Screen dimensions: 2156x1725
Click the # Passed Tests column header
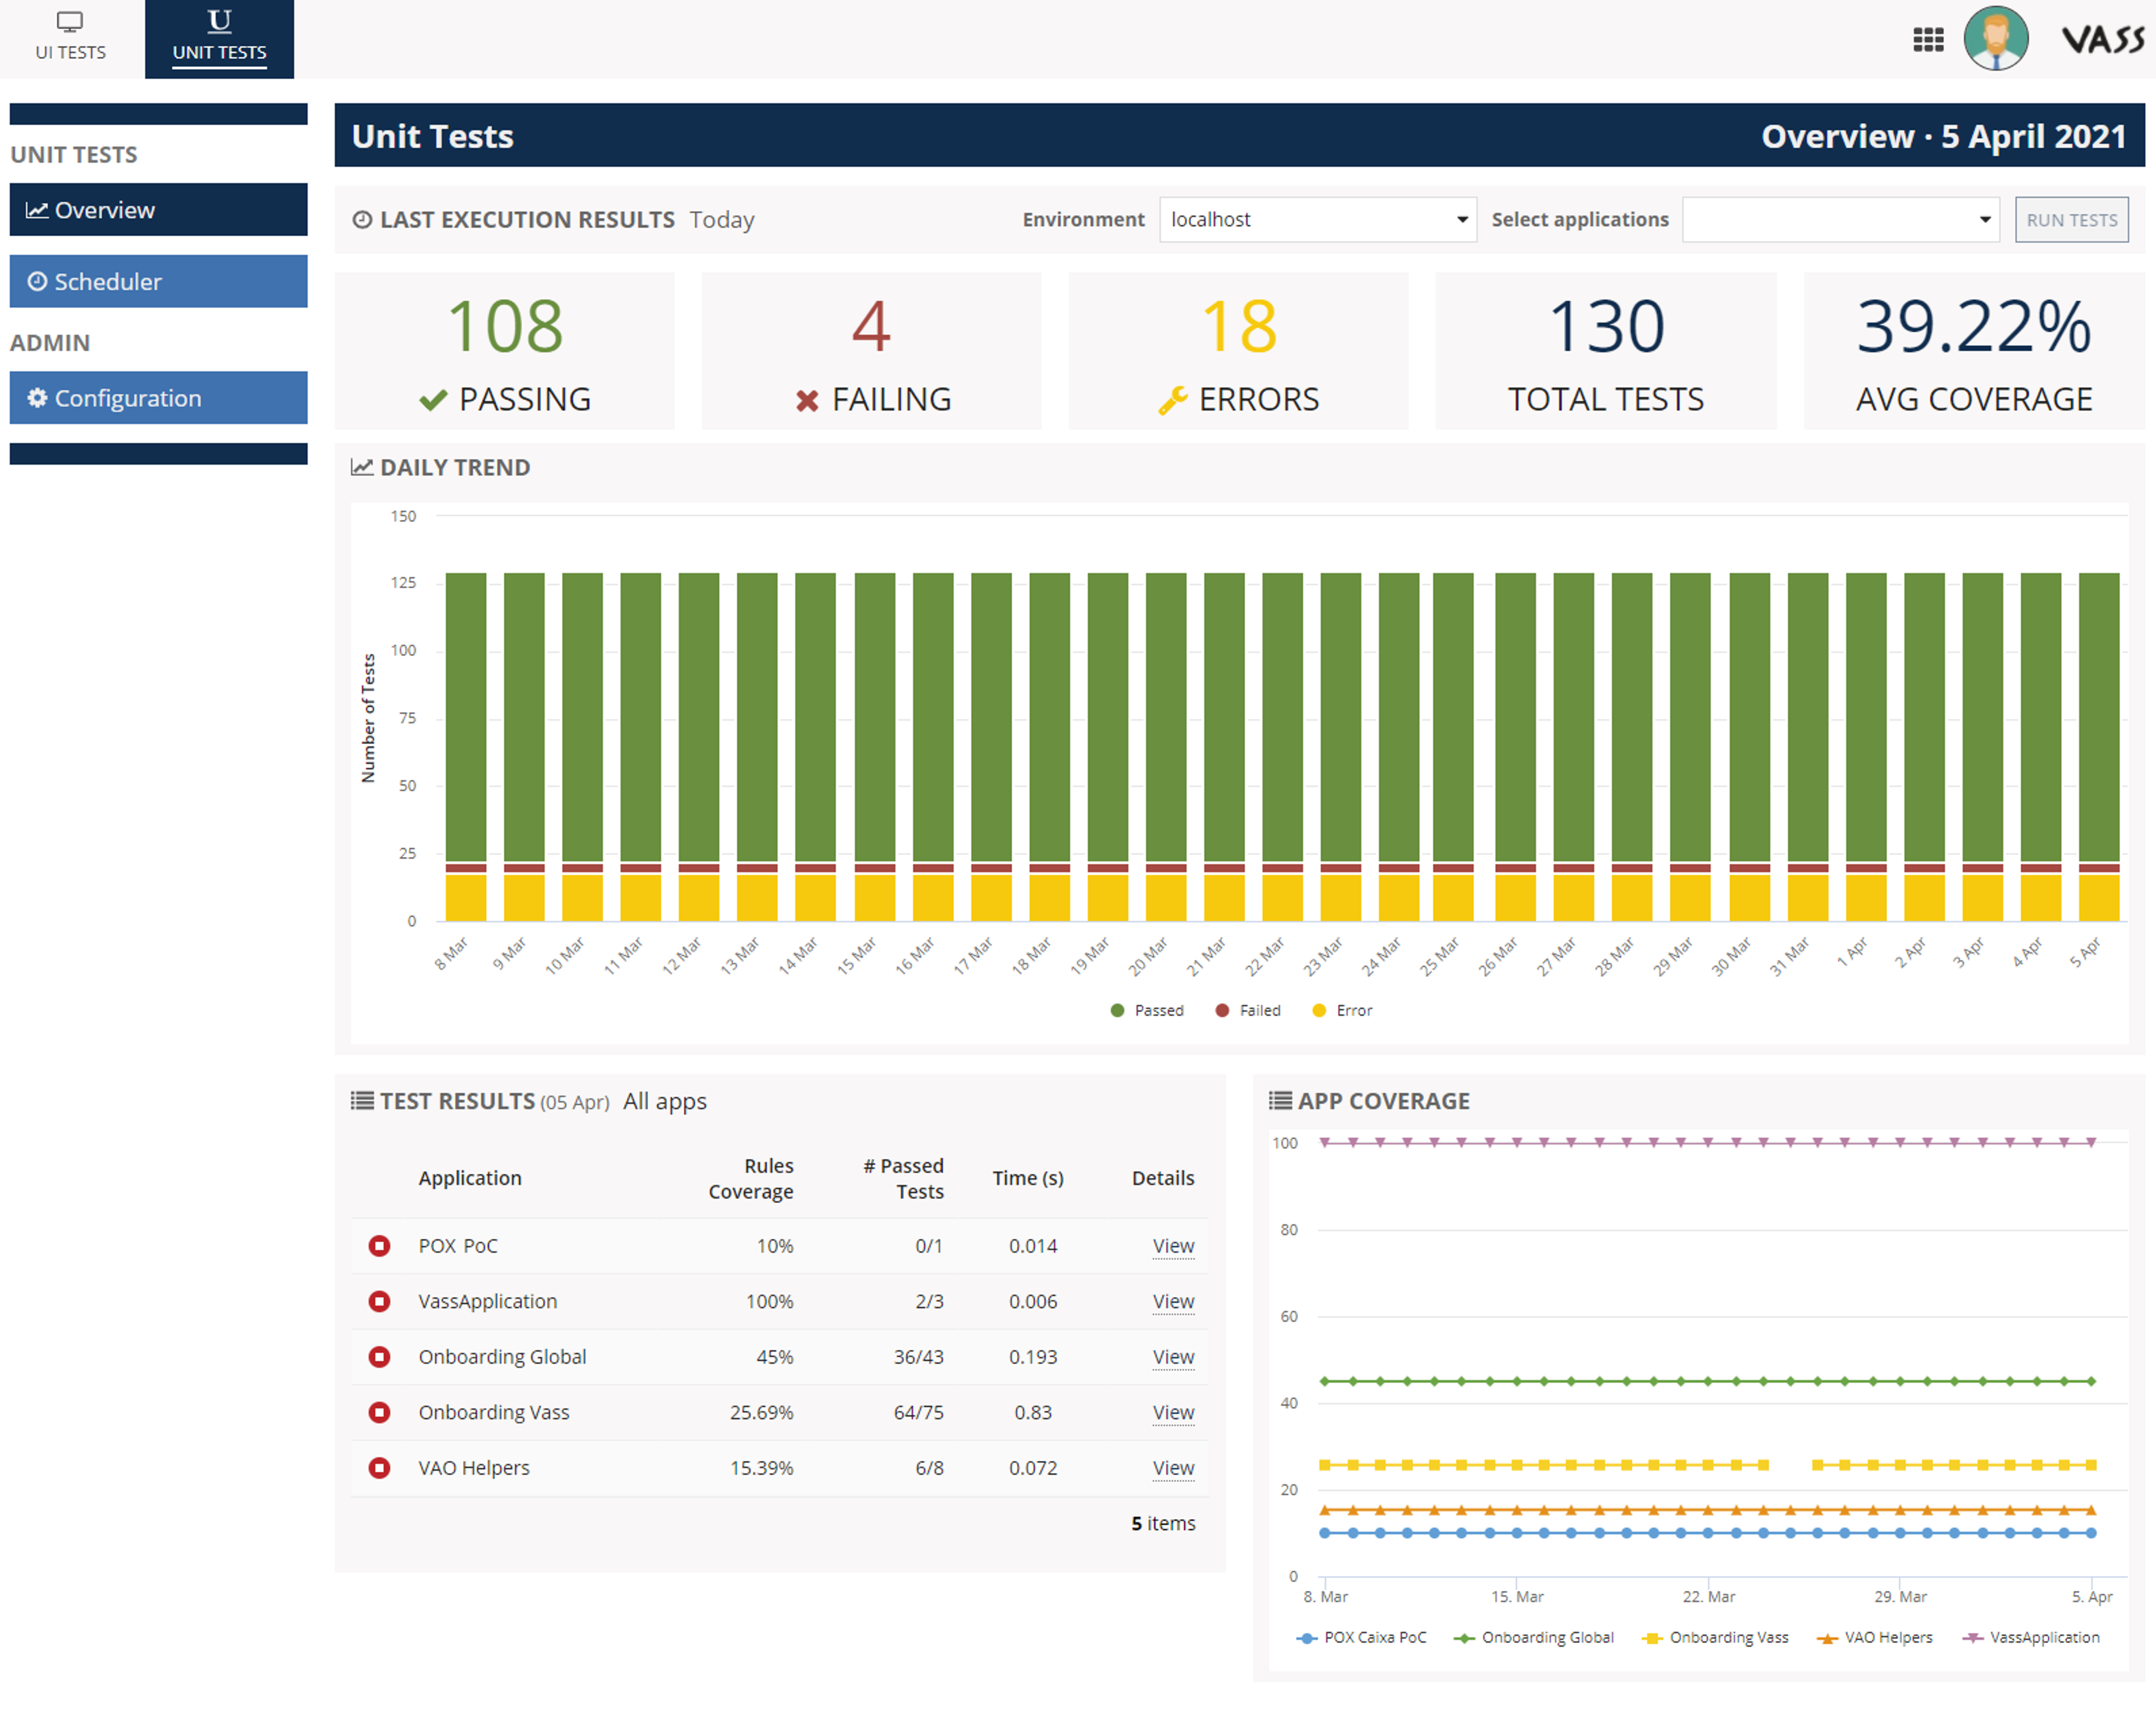[x=904, y=1178]
